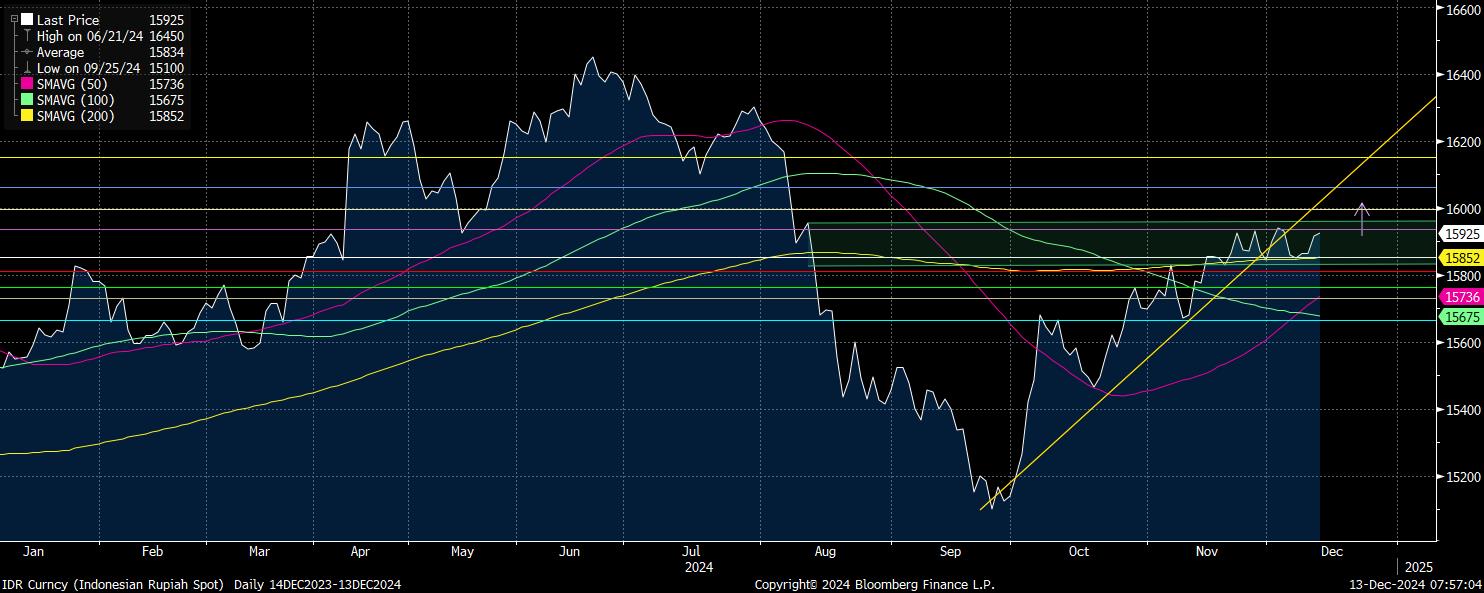Click the magenta 15736 price axis tag

pyautogui.click(x=1460, y=297)
